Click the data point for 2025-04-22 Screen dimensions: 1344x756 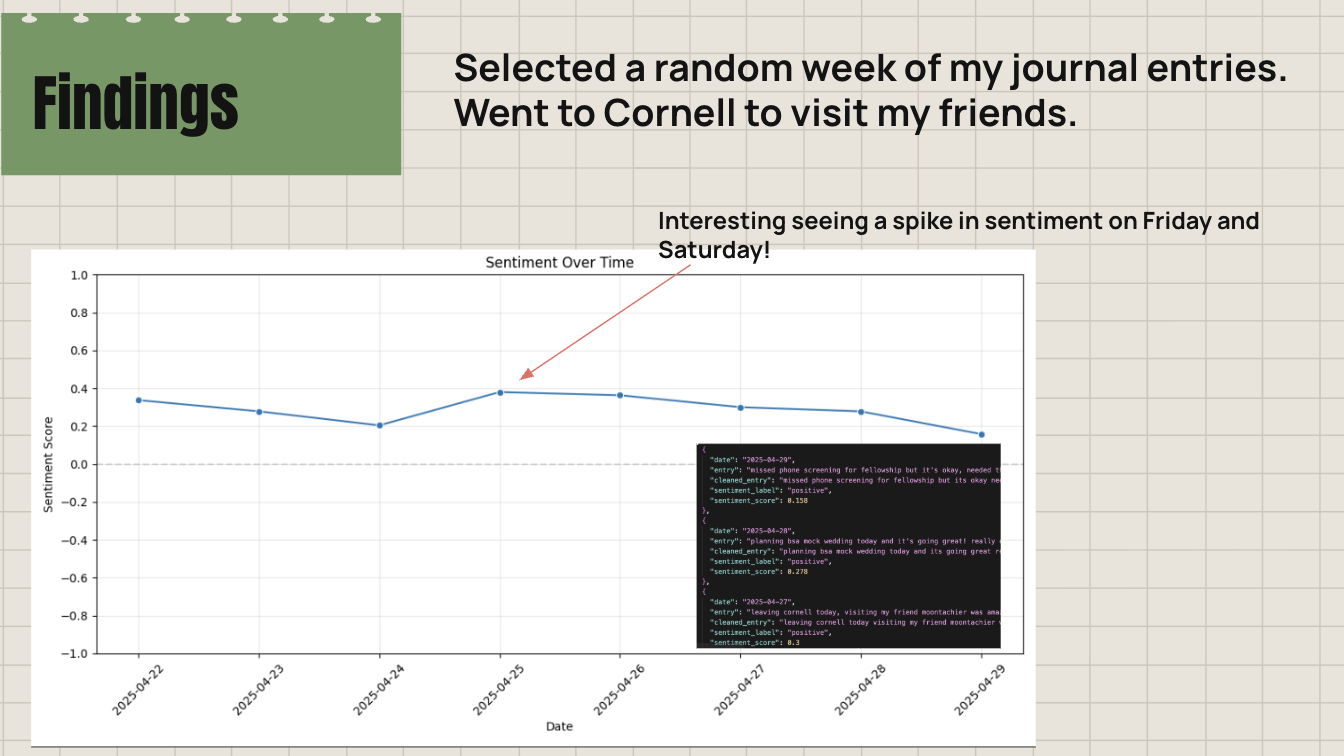click(x=139, y=400)
